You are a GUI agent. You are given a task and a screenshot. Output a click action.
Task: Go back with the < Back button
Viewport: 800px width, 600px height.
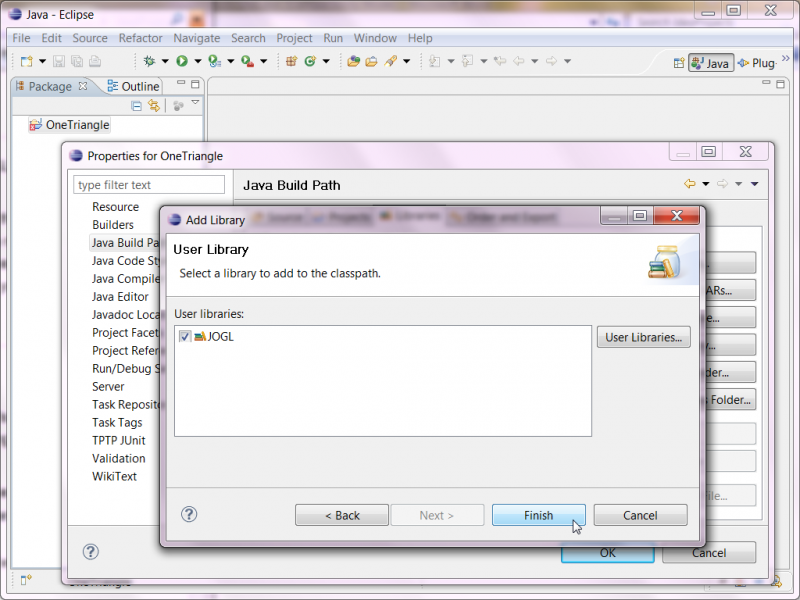[342, 515]
